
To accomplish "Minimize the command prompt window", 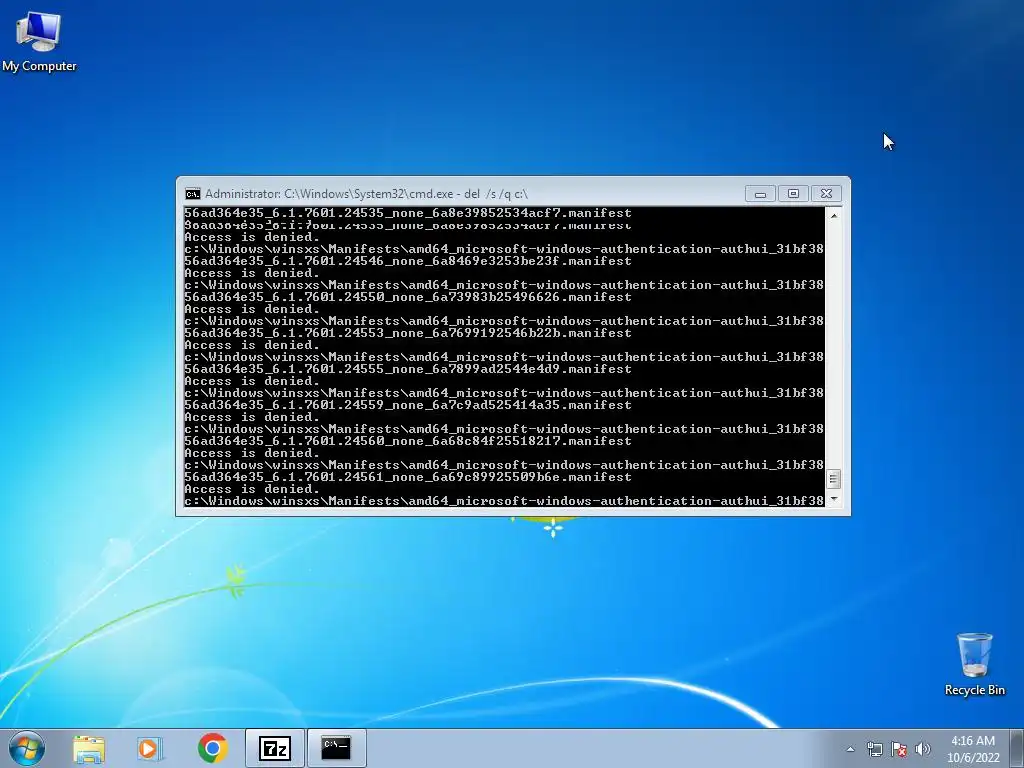I will (x=760, y=194).
